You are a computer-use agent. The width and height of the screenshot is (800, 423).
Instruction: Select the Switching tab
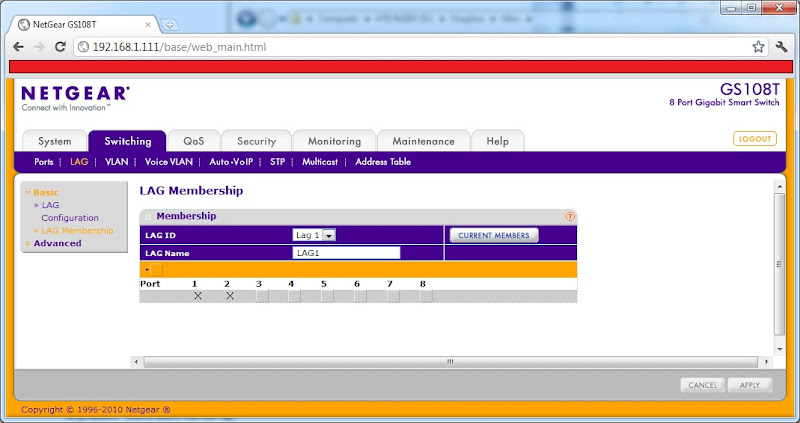128,141
